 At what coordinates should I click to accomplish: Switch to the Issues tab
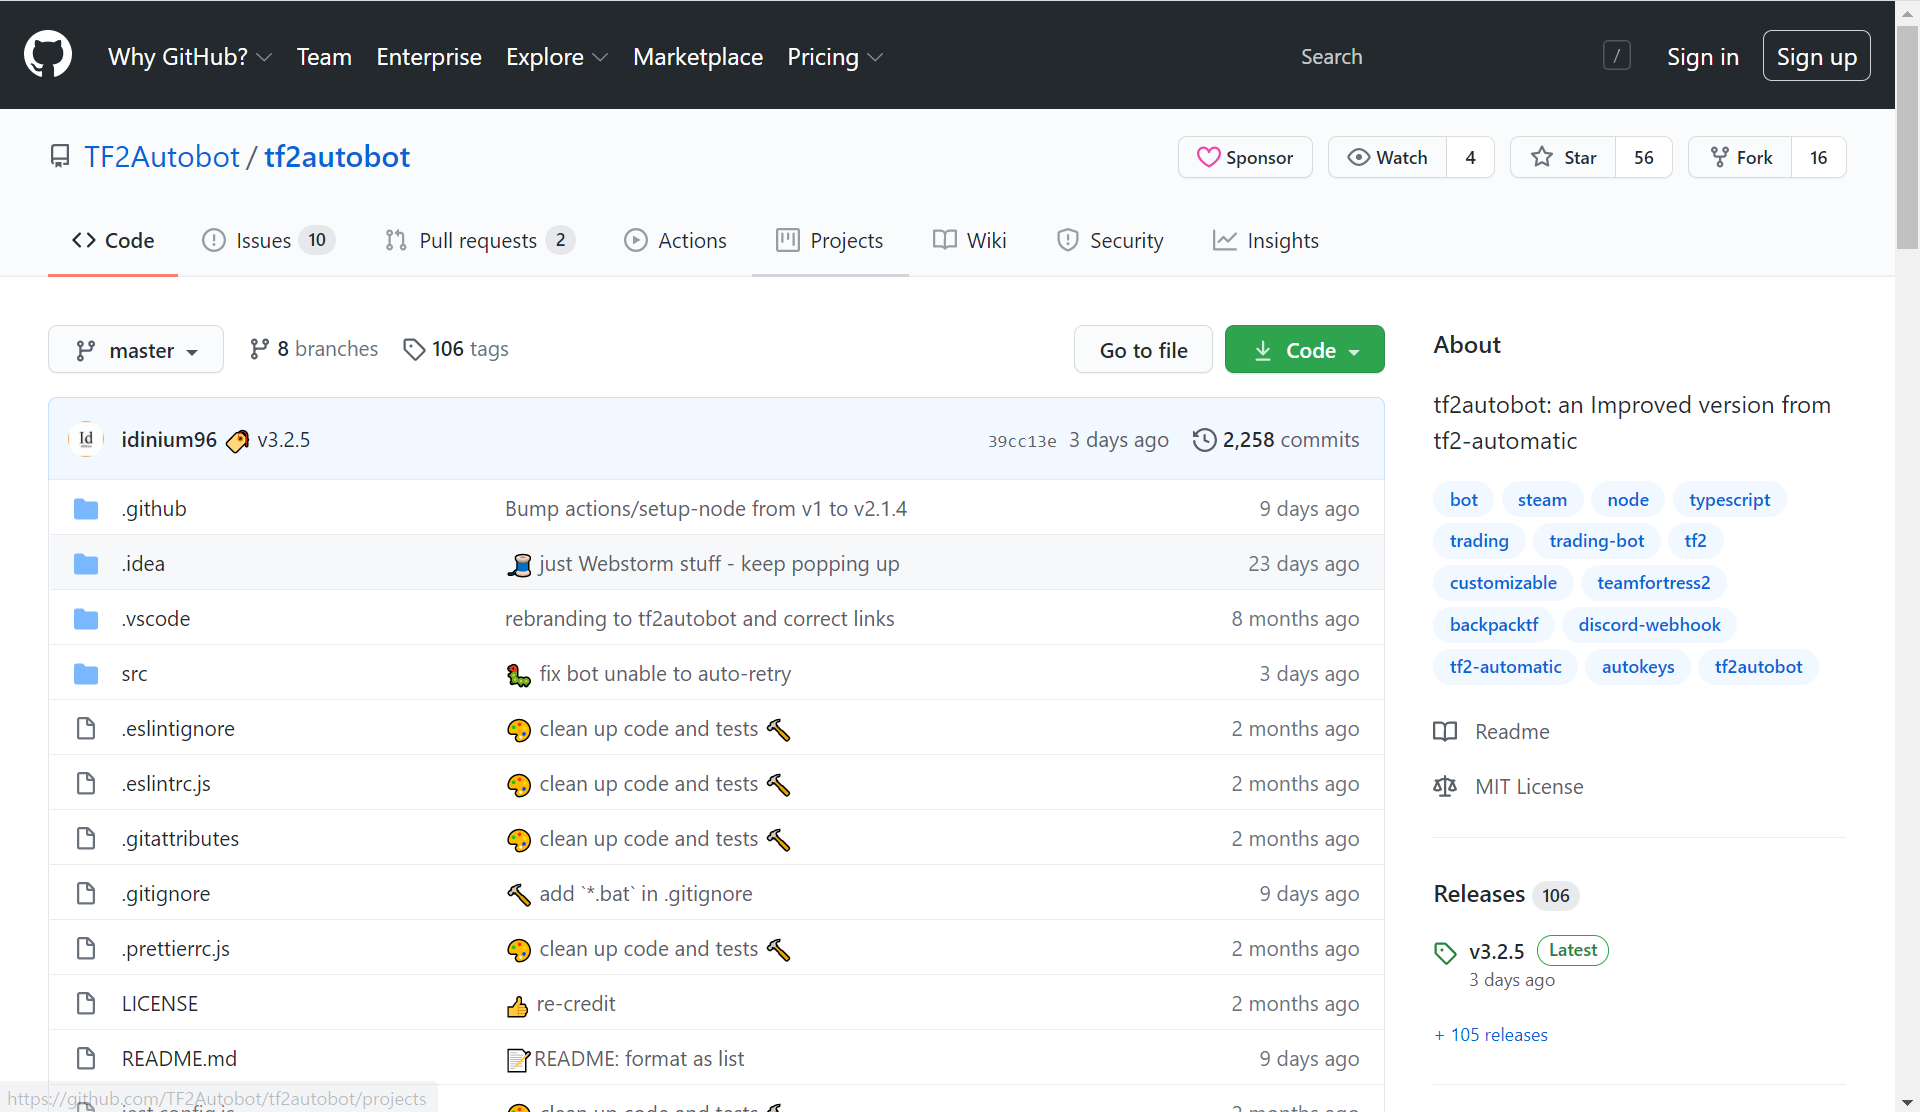[x=266, y=241]
